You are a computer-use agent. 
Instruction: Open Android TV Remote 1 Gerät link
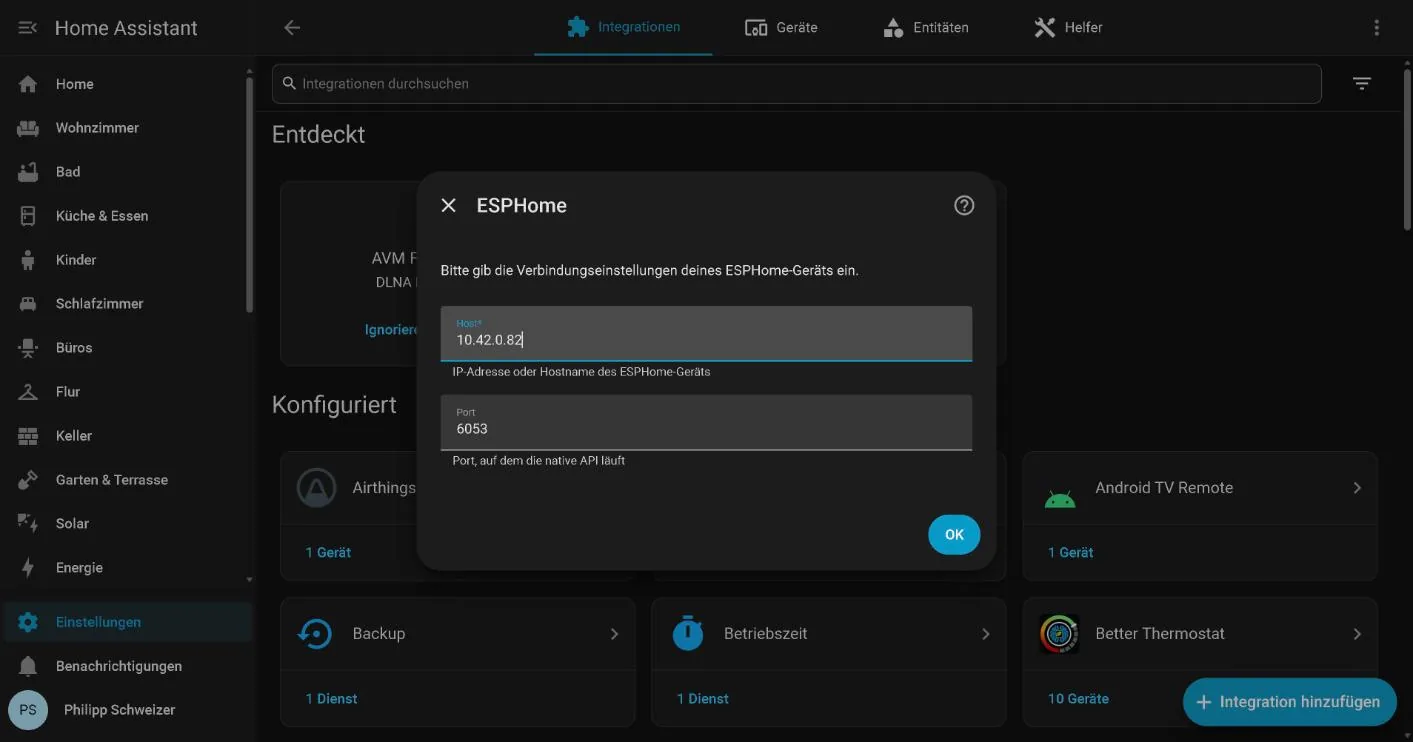click(x=1070, y=552)
